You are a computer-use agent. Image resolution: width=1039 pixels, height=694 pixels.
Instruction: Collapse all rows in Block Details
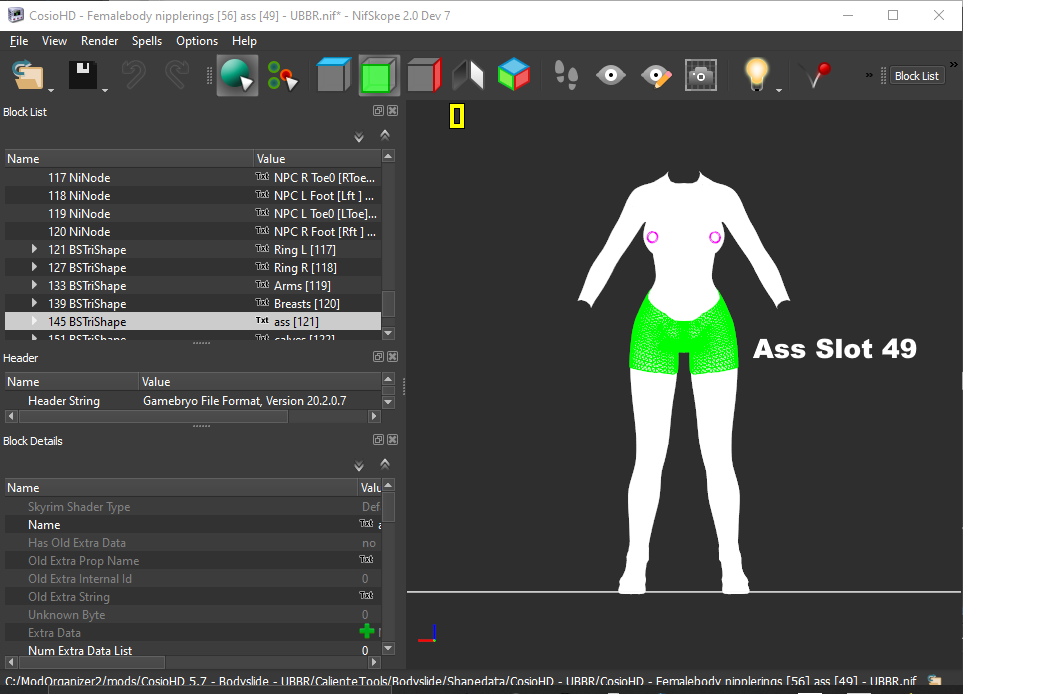[x=385, y=463]
